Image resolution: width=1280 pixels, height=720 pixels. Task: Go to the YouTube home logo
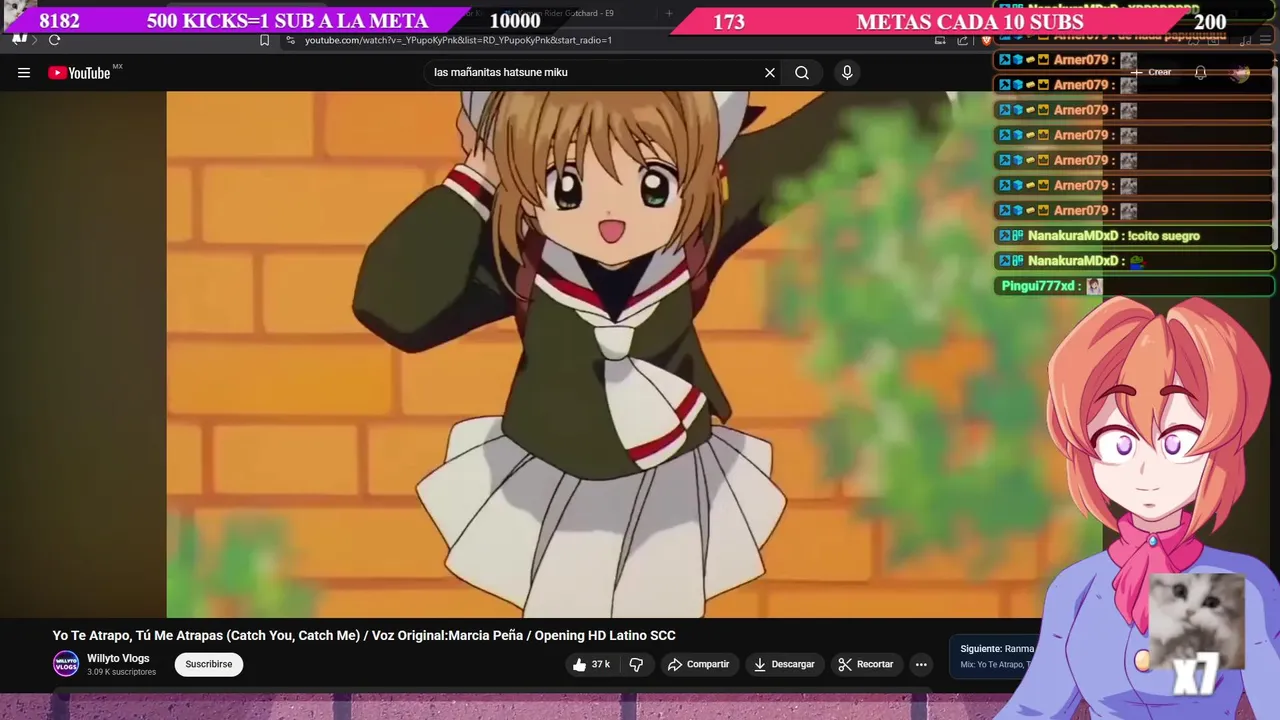pyautogui.click(x=79, y=73)
